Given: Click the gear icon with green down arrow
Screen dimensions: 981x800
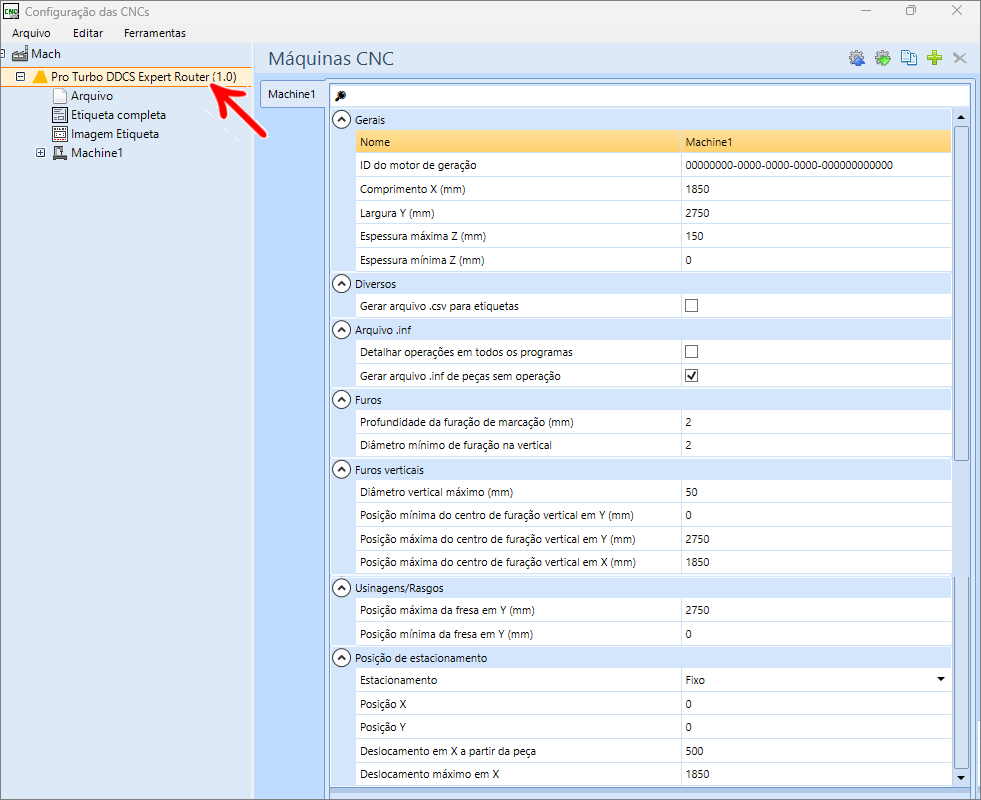Looking at the screenshot, I should pos(883,58).
